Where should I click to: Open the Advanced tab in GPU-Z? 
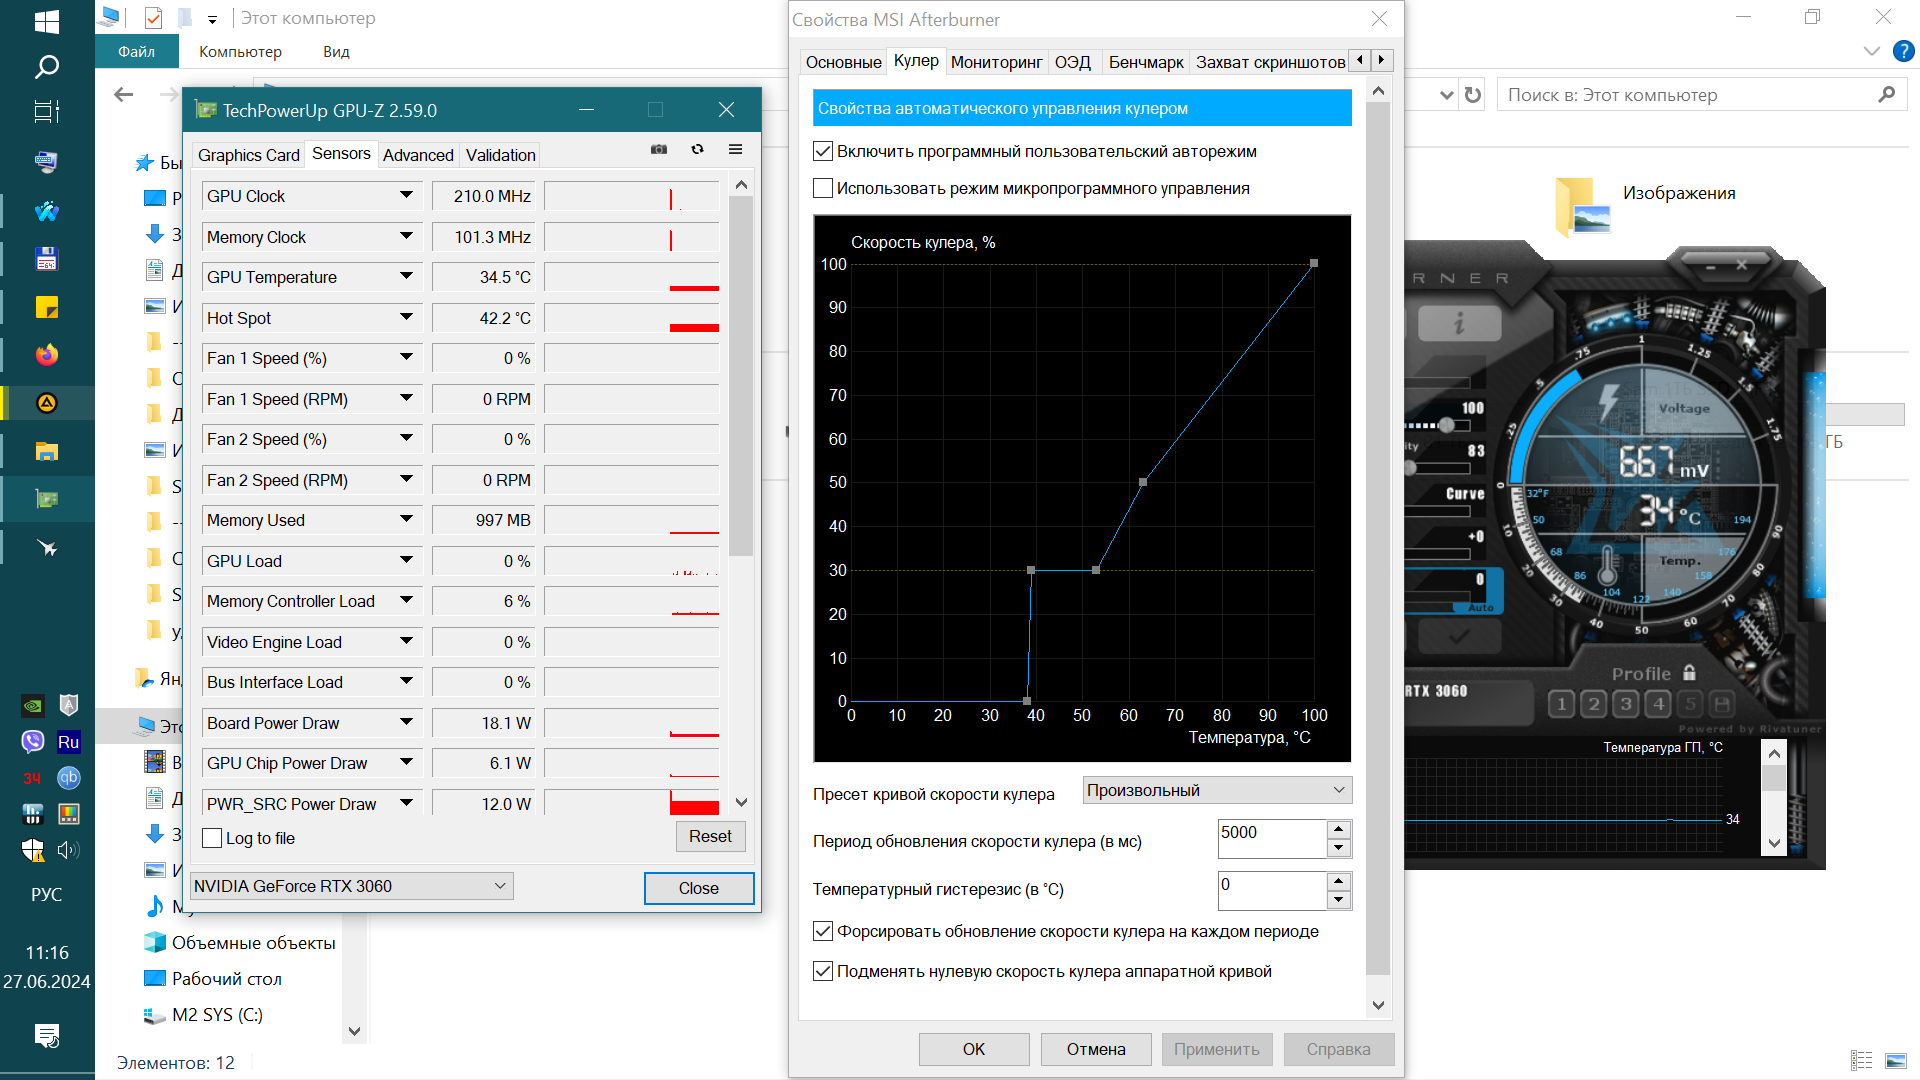click(x=417, y=155)
